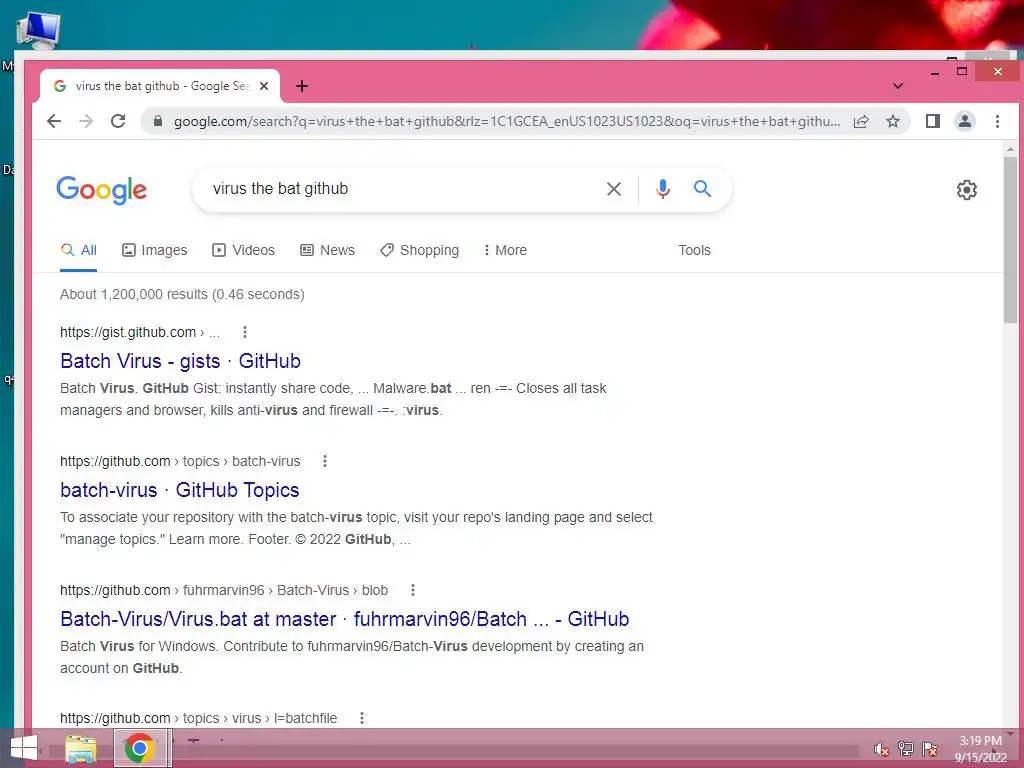Image resolution: width=1024 pixels, height=768 pixels.
Task: Click the forward navigation arrow
Action: 86,121
